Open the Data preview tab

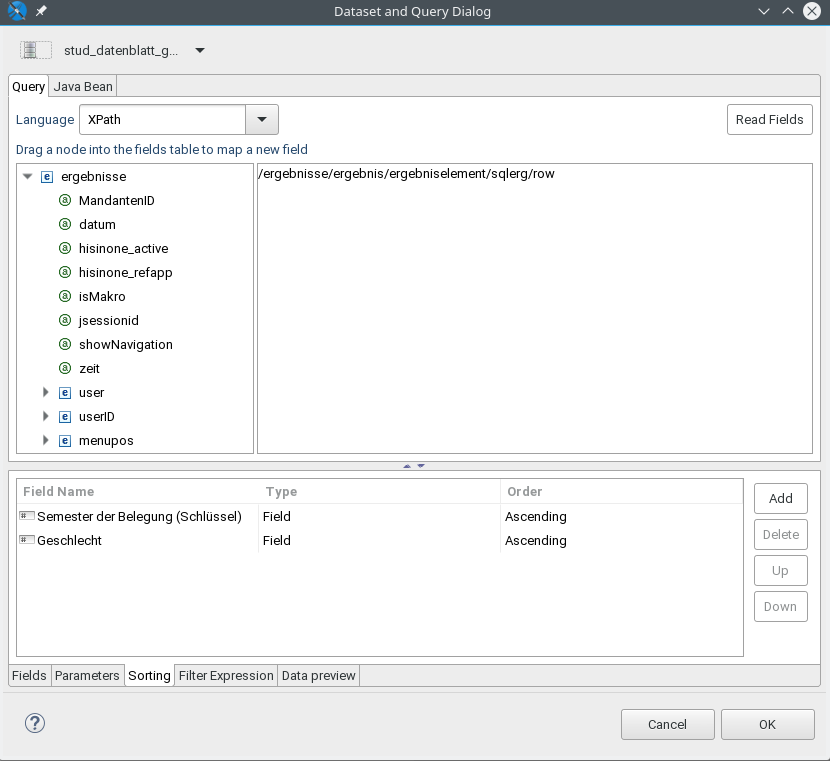pos(318,675)
